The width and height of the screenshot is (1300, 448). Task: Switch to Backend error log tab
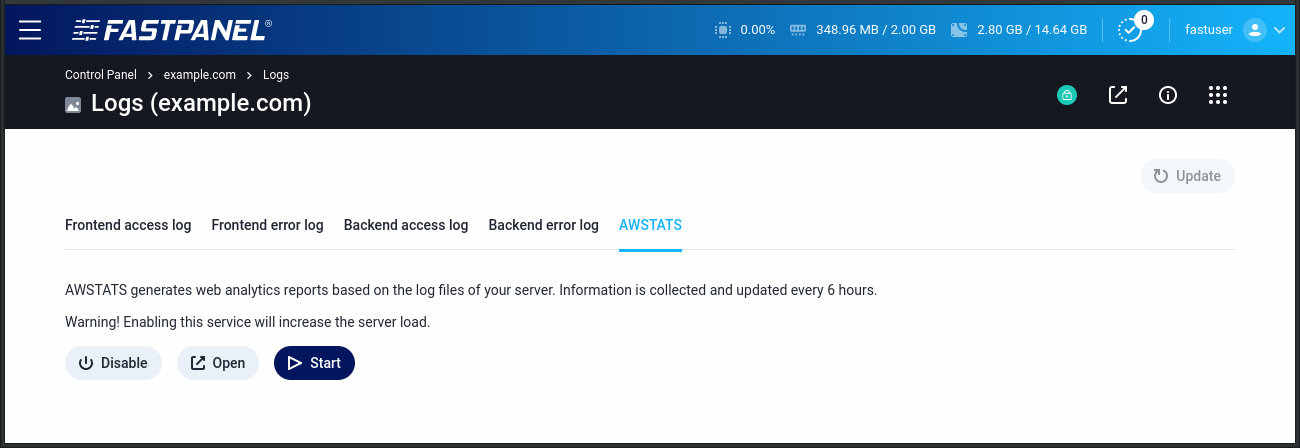click(x=543, y=225)
